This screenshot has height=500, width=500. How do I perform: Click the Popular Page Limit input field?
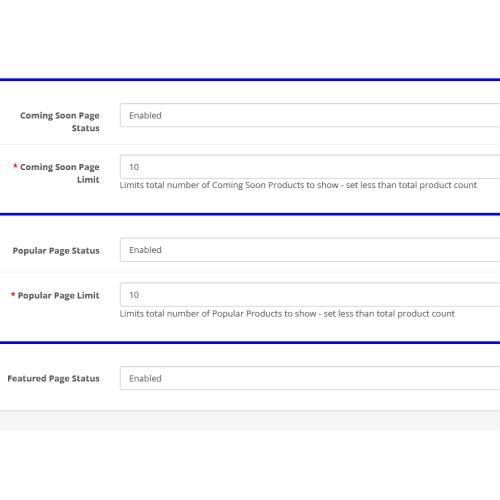click(310, 295)
